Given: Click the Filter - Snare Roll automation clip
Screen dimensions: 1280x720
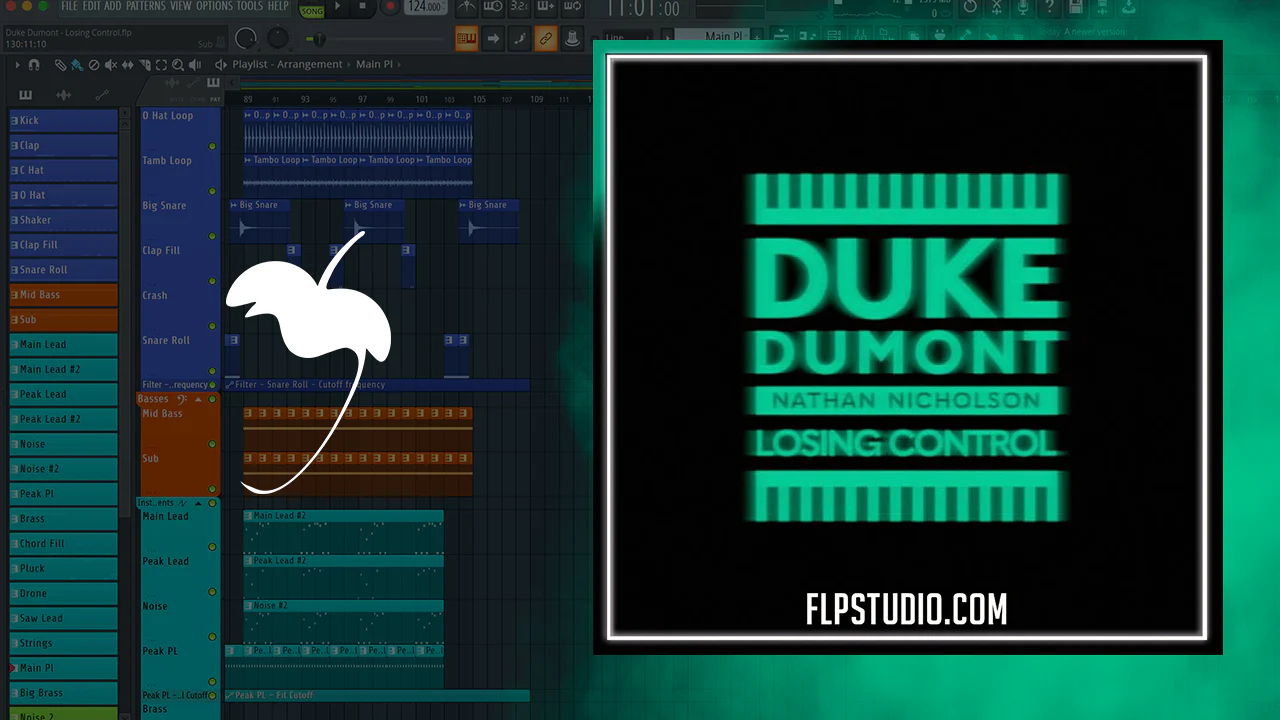Looking at the screenshot, I should click(x=377, y=385).
